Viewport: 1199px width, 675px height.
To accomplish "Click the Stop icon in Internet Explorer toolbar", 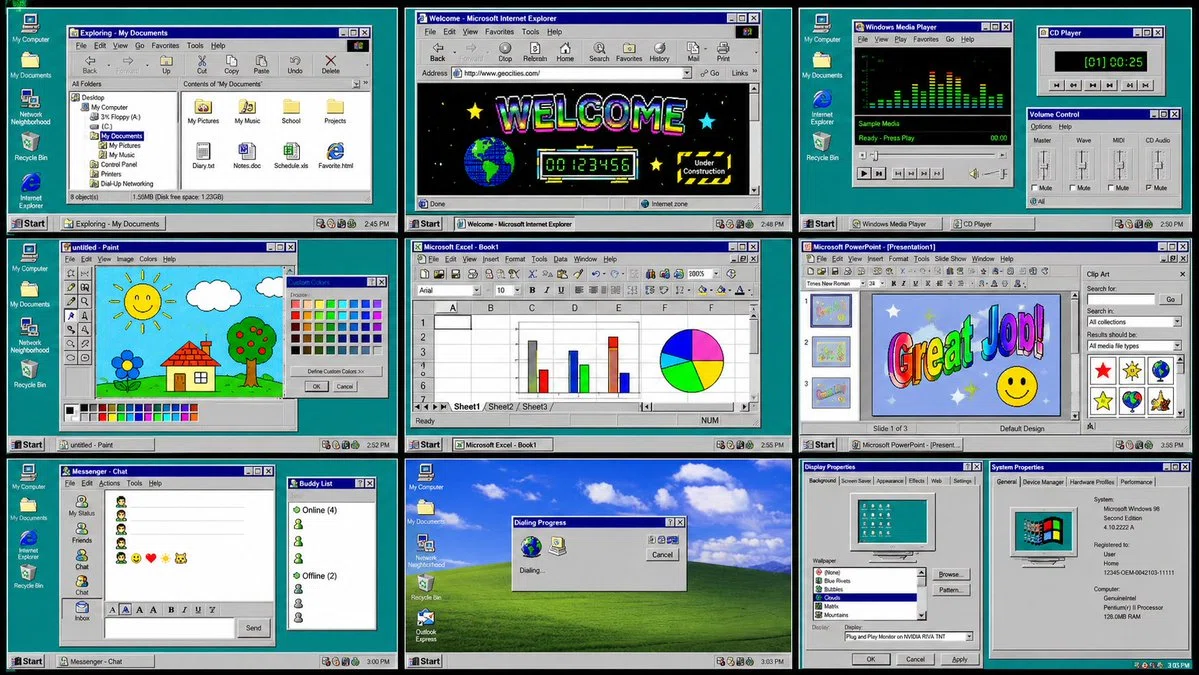I will [x=505, y=48].
